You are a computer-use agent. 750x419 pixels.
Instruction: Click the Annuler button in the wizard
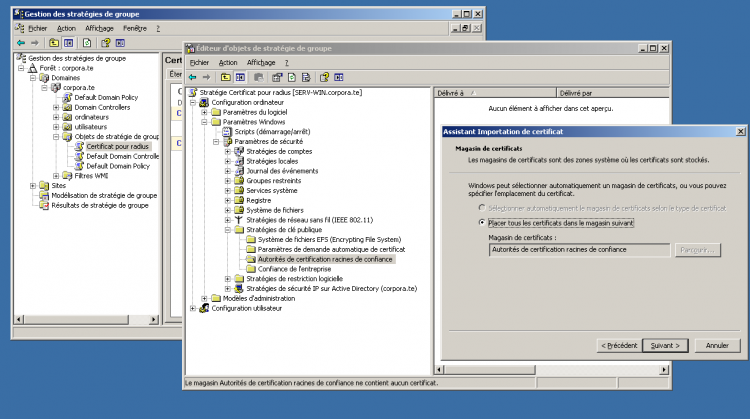point(717,345)
